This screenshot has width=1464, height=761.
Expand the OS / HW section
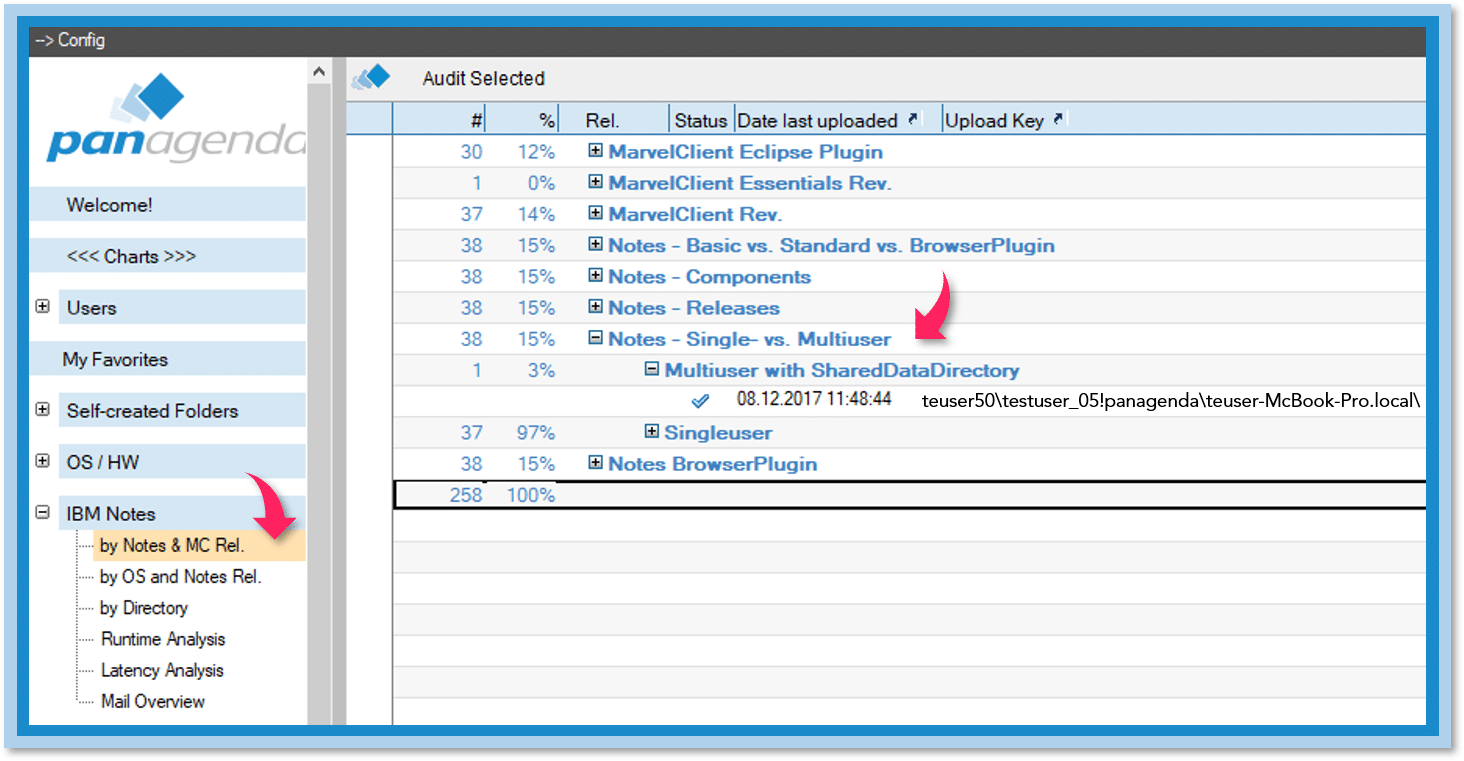42,461
